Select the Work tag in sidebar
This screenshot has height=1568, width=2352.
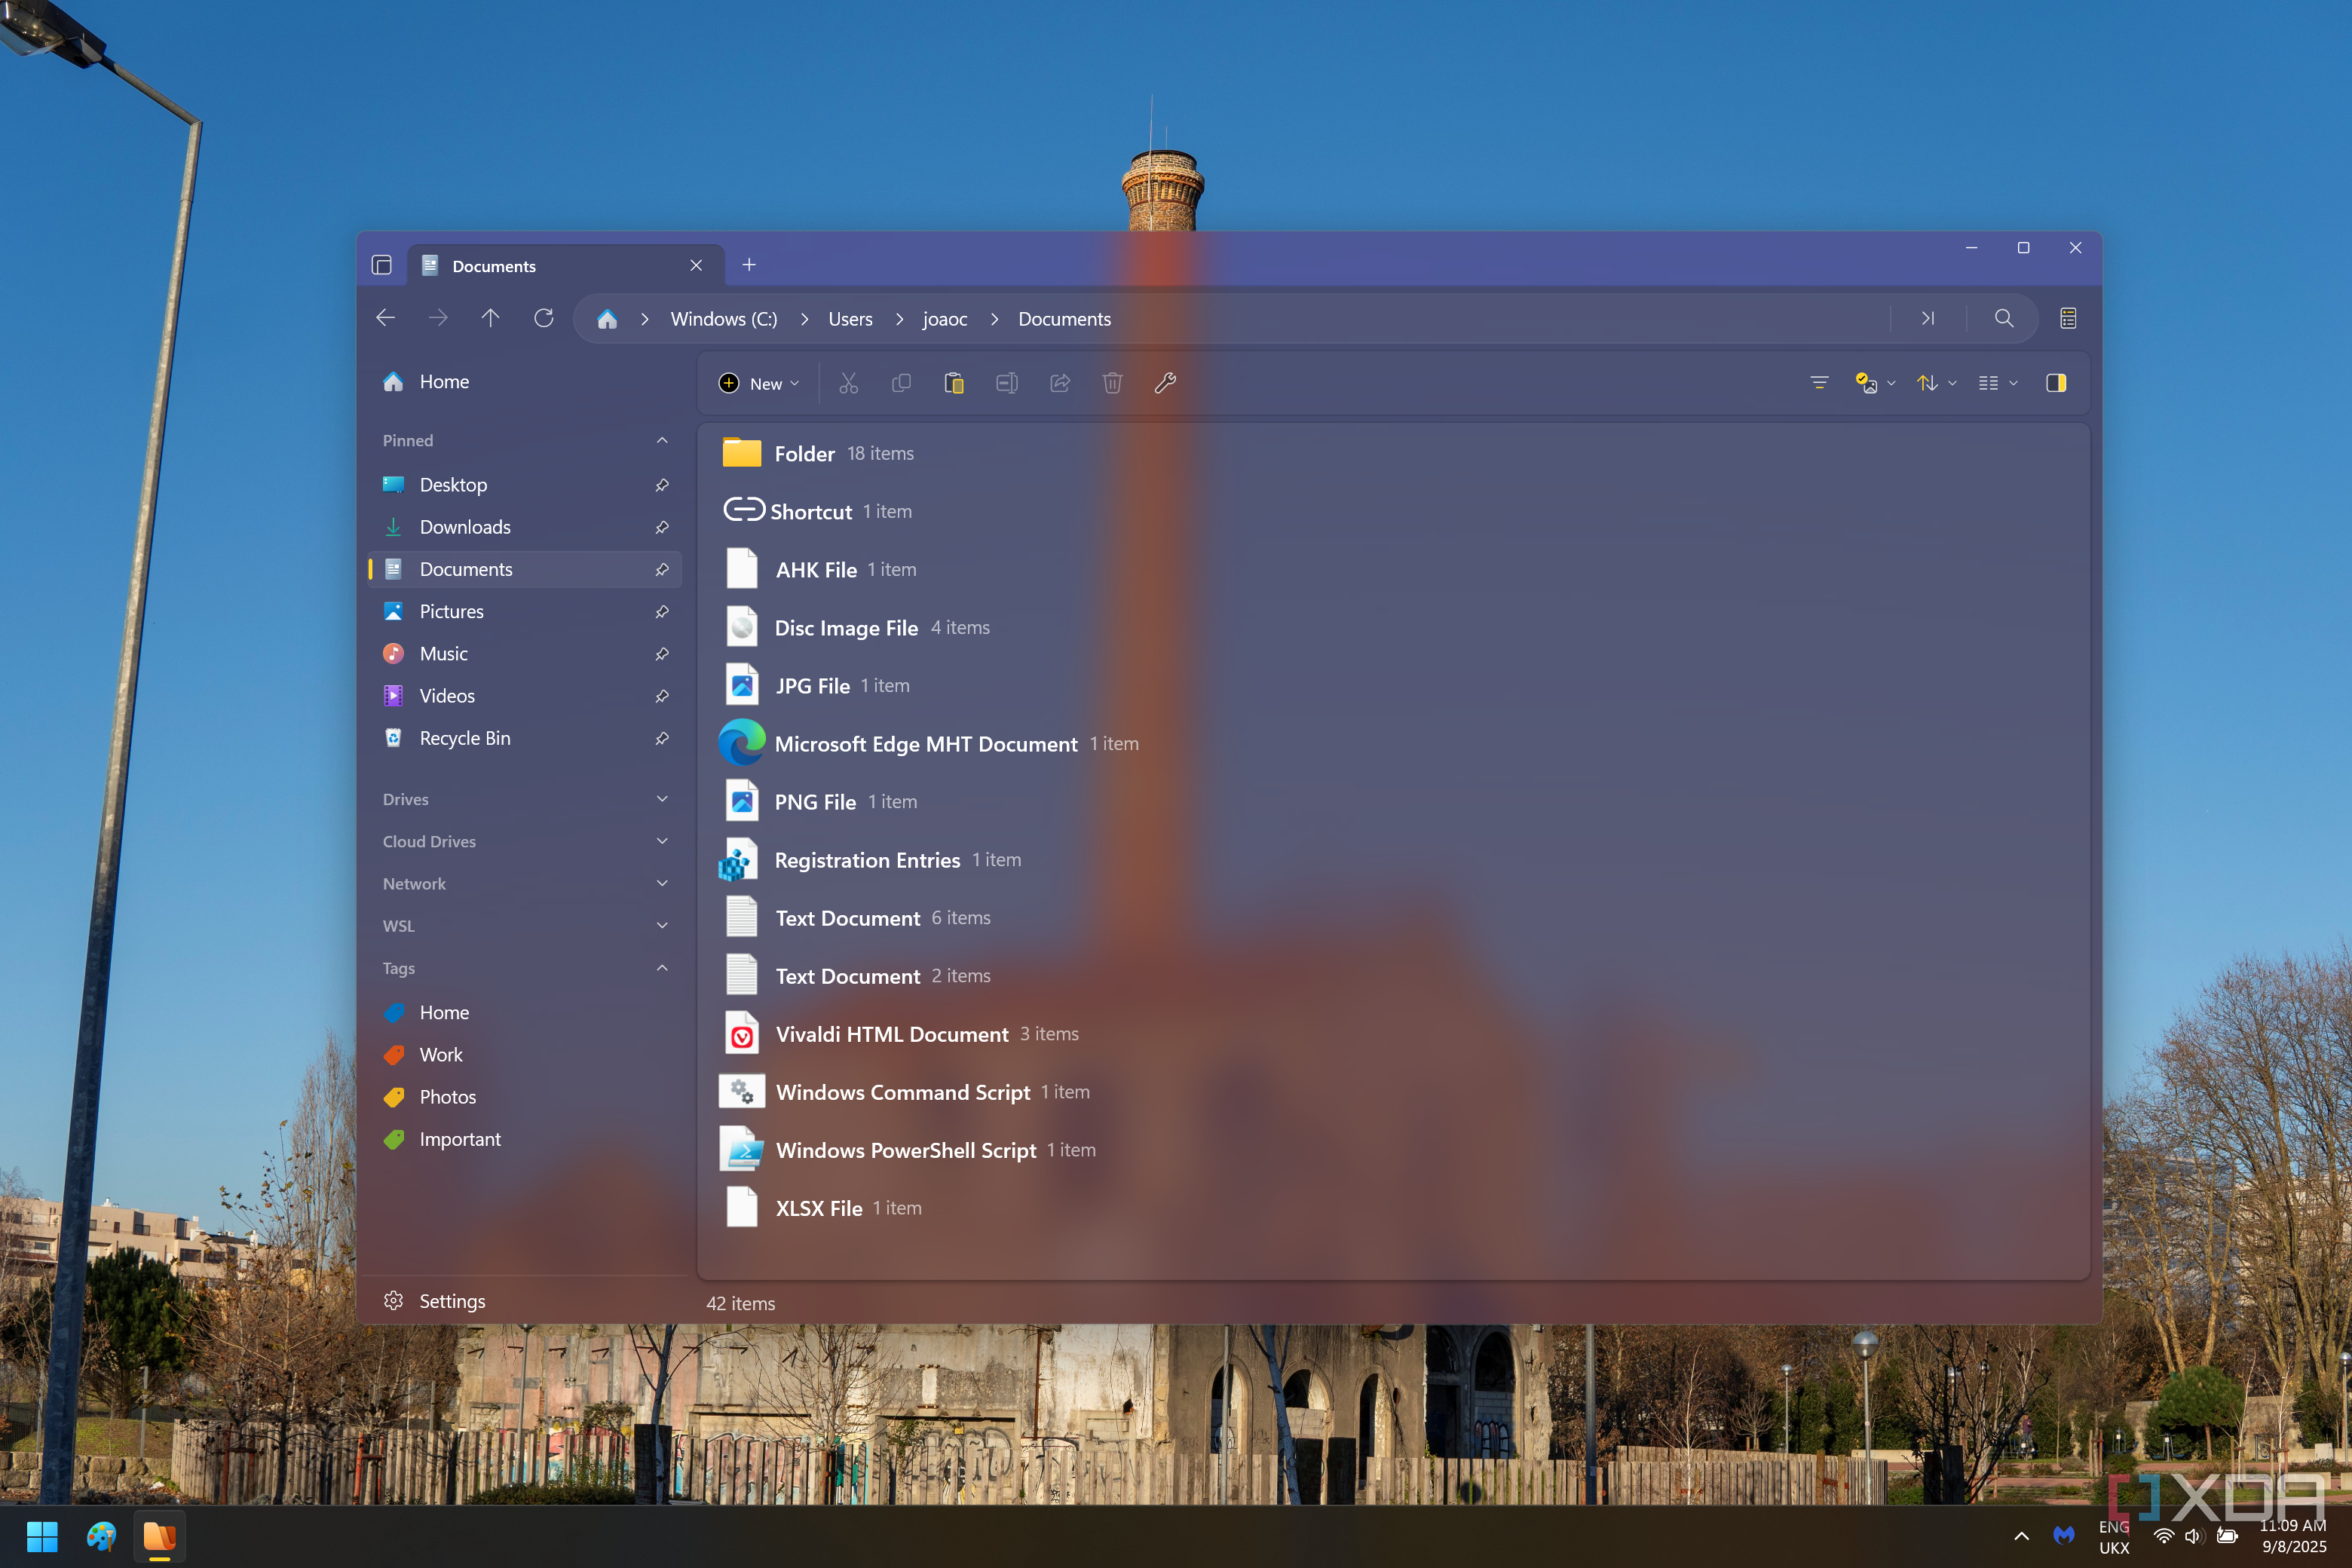pos(524,1055)
